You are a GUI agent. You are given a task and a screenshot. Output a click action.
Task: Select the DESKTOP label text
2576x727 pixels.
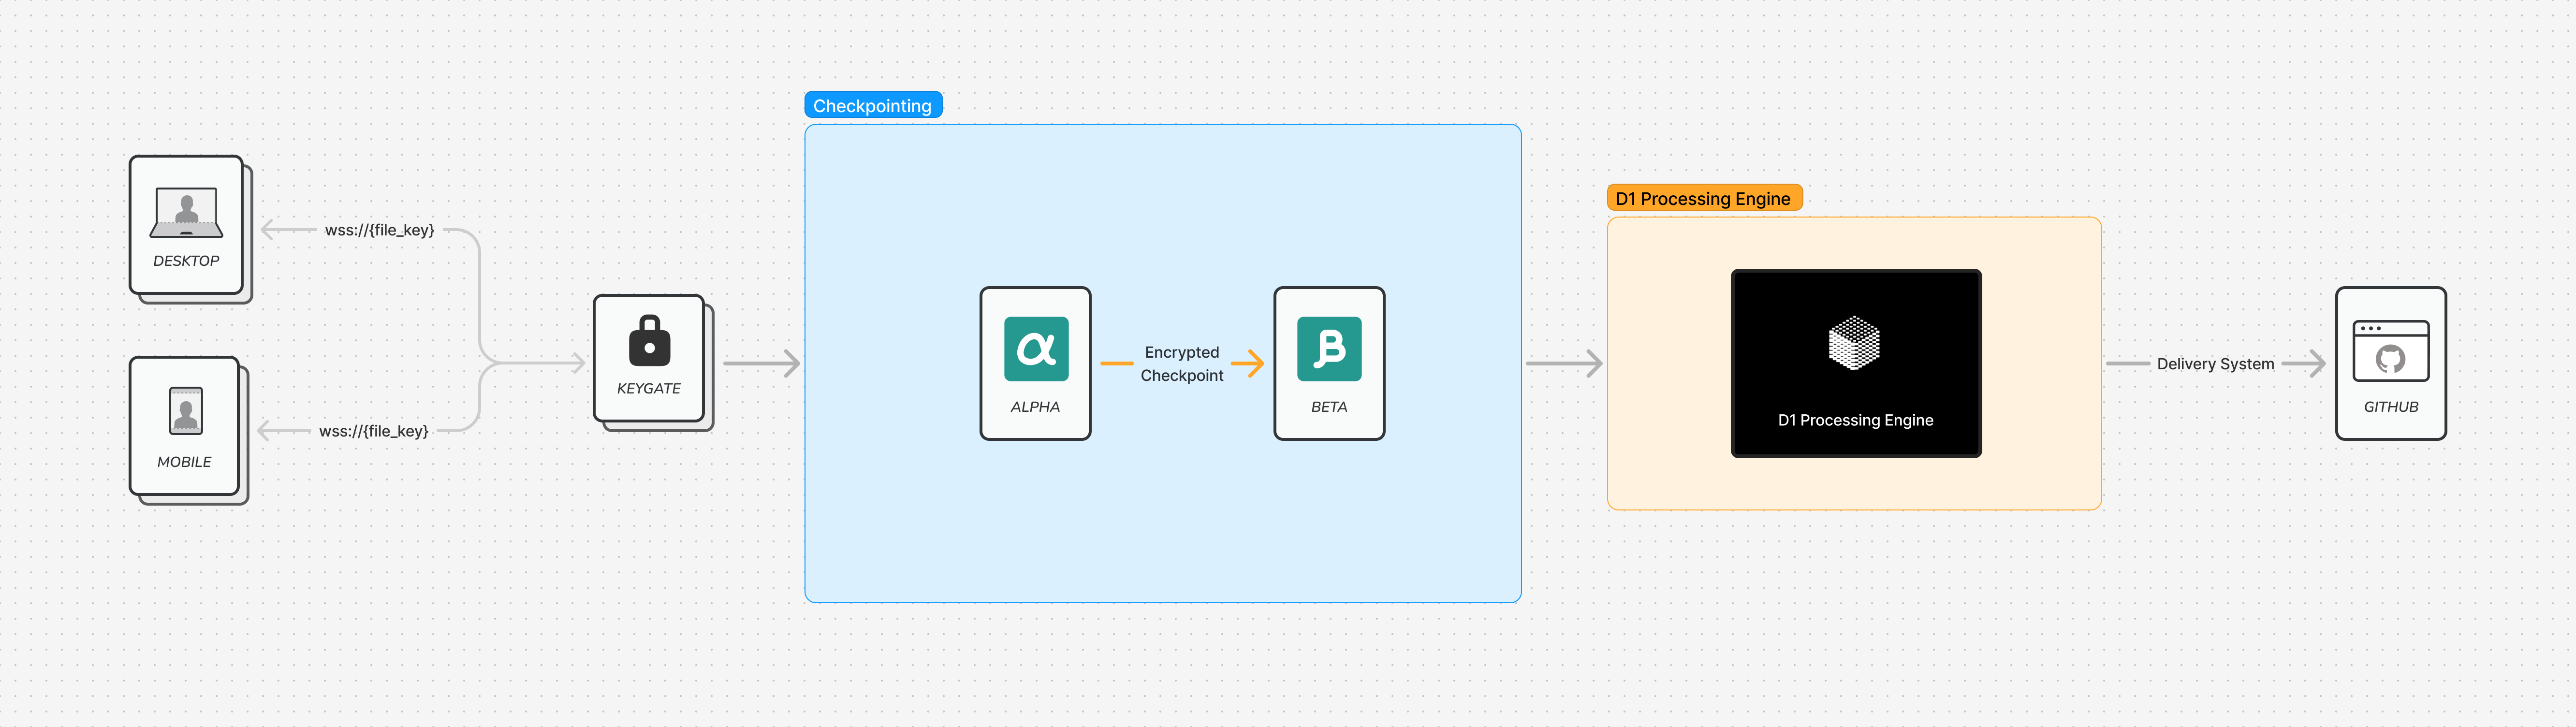186,261
